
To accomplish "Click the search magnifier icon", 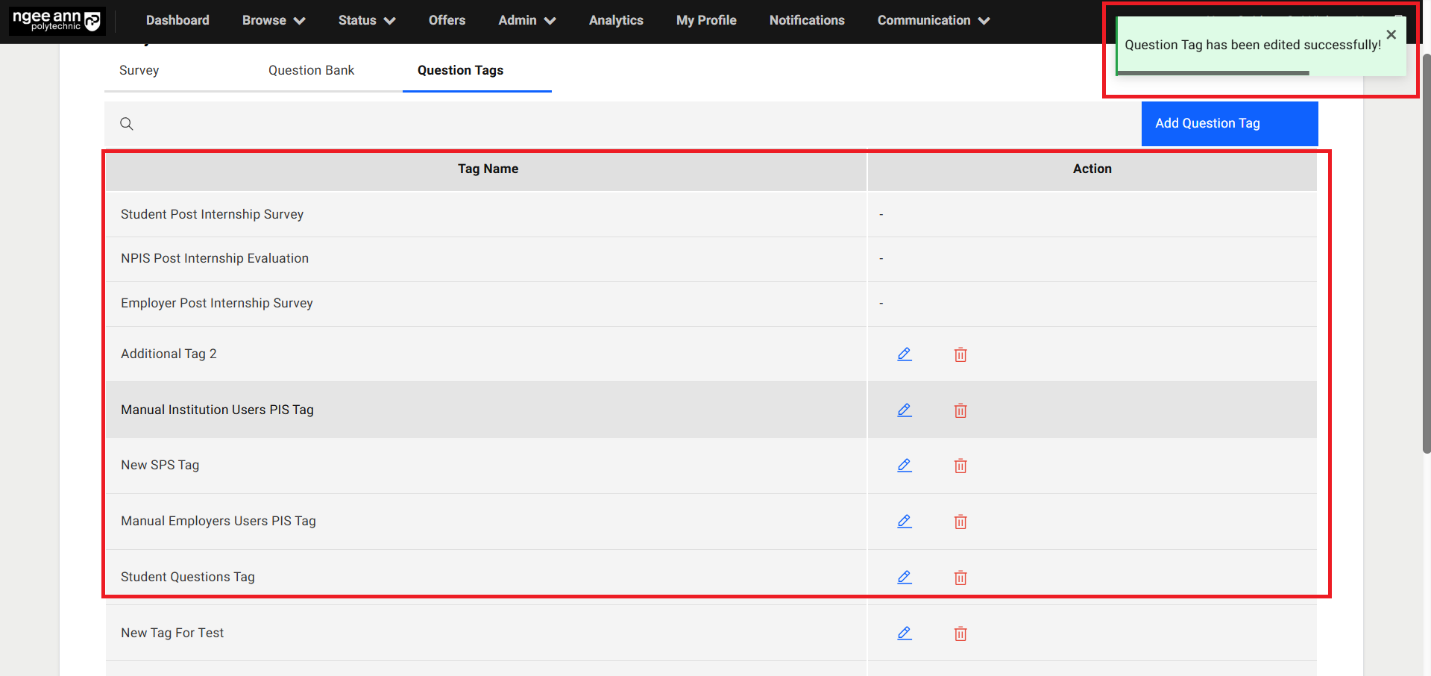I will click(x=127, y=124).
